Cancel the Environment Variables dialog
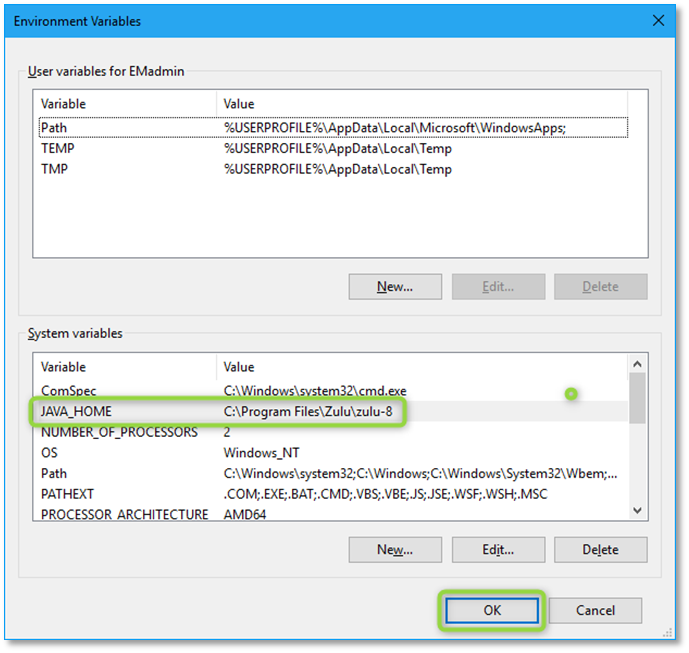This screenshot has width=689, height=653. tap(595, 610)
